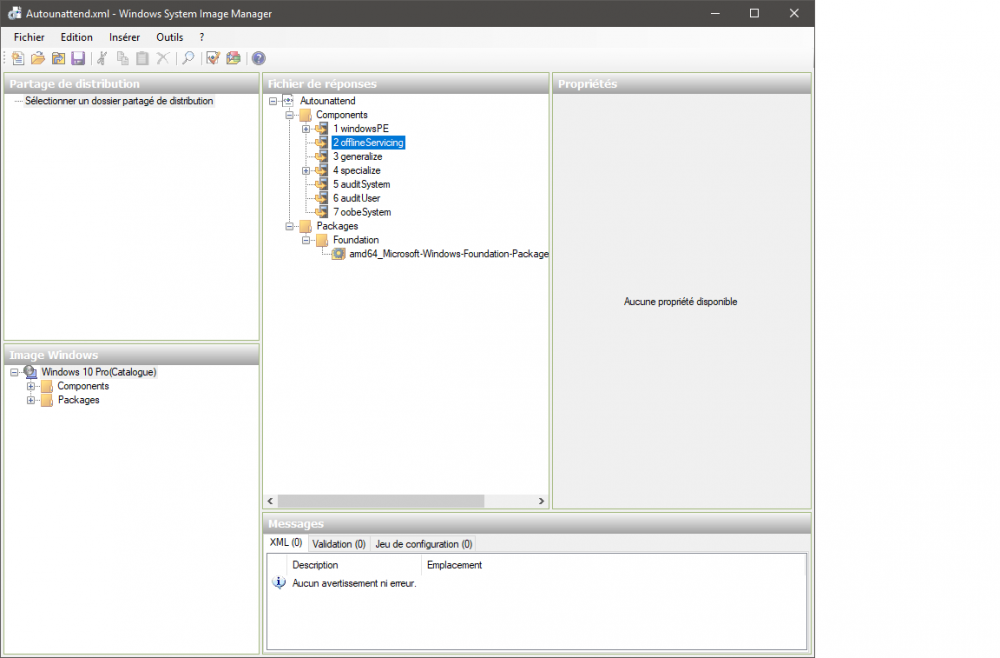Expand the 1 windowsPE node
The width and height of the screenshot is (1000, 658).
[306, 129]
